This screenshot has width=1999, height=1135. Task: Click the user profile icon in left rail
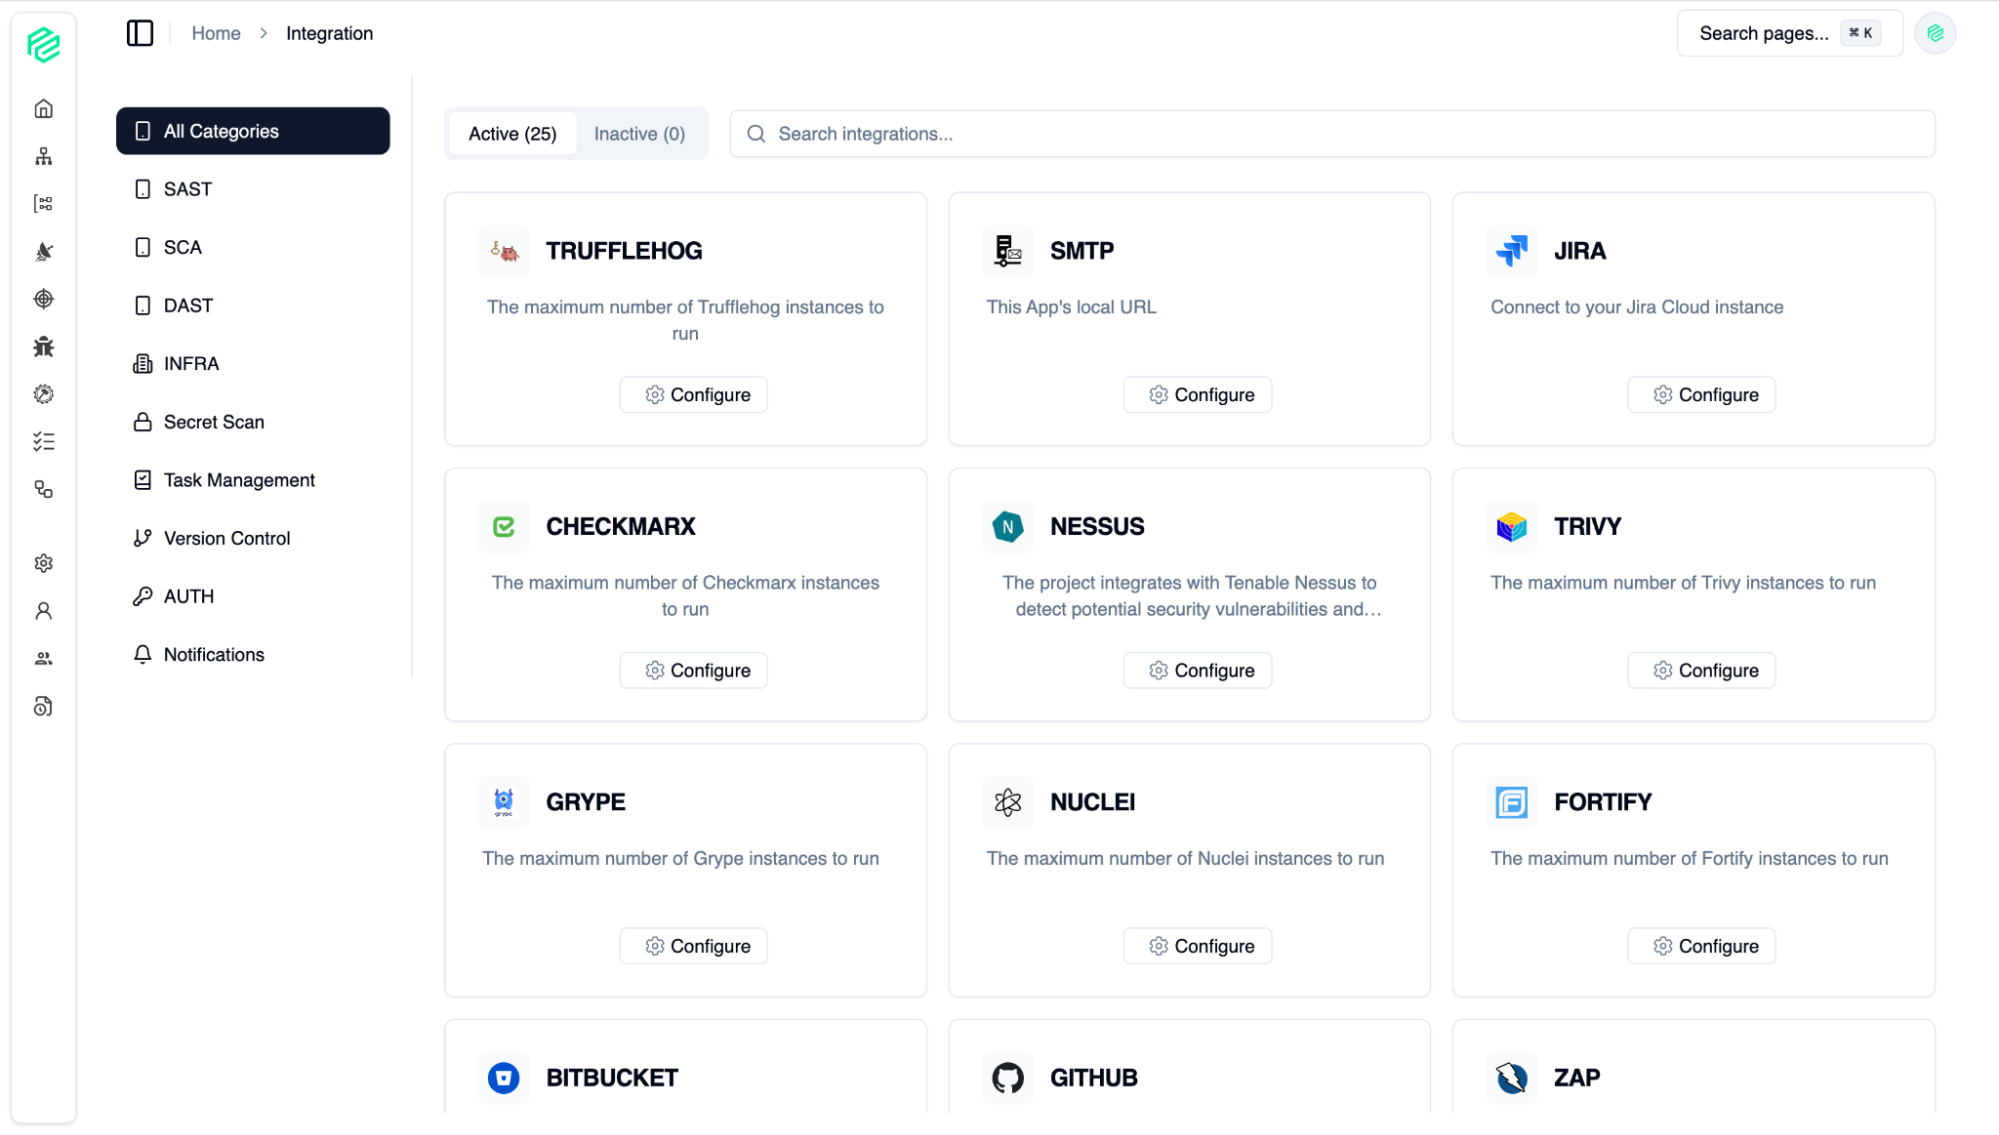click(43, 611)
